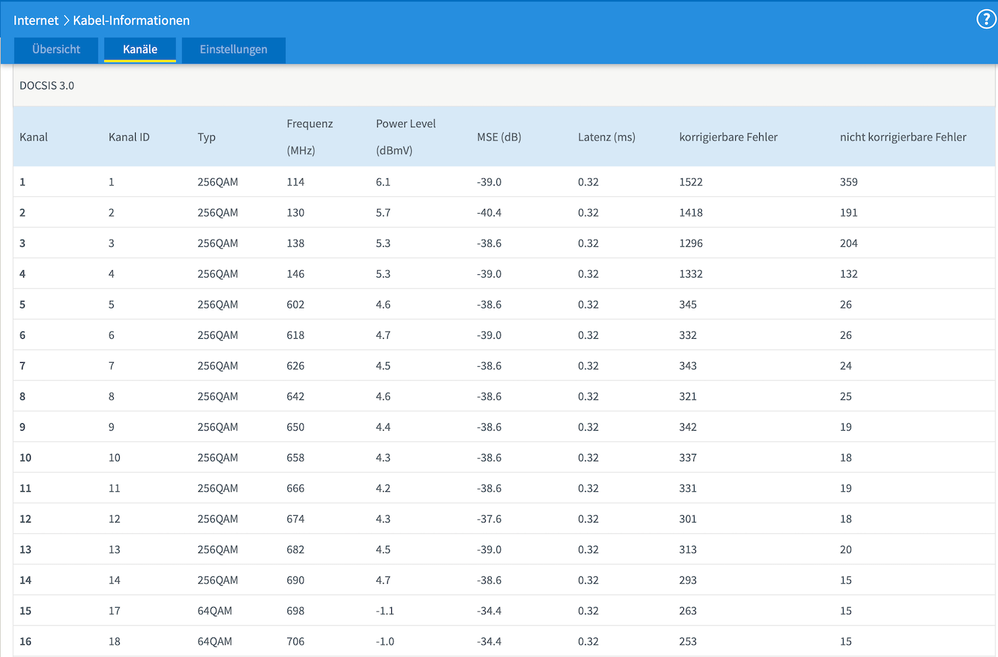Click the help question mark icon
The height and width of the screenshot is (657, 998).
[x=985, y=20]
